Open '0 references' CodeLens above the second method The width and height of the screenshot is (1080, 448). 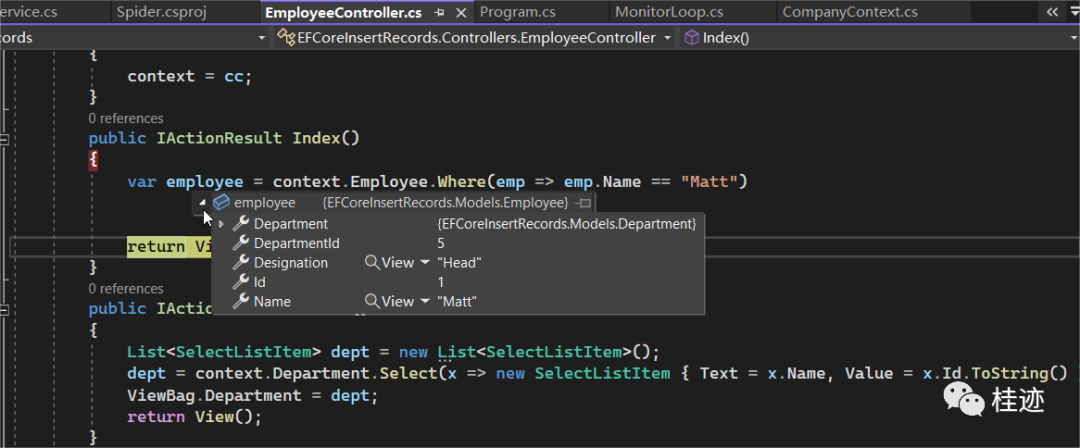click(x=126, y=288)
